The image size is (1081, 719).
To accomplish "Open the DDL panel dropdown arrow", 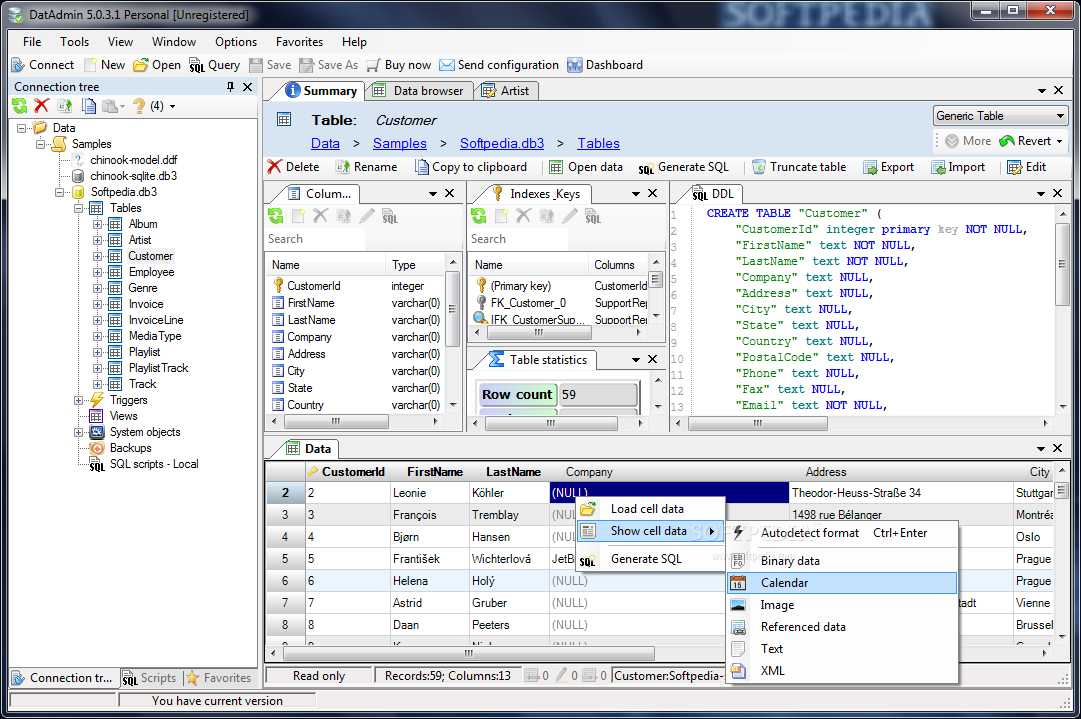I will [x=1041, y=194].
